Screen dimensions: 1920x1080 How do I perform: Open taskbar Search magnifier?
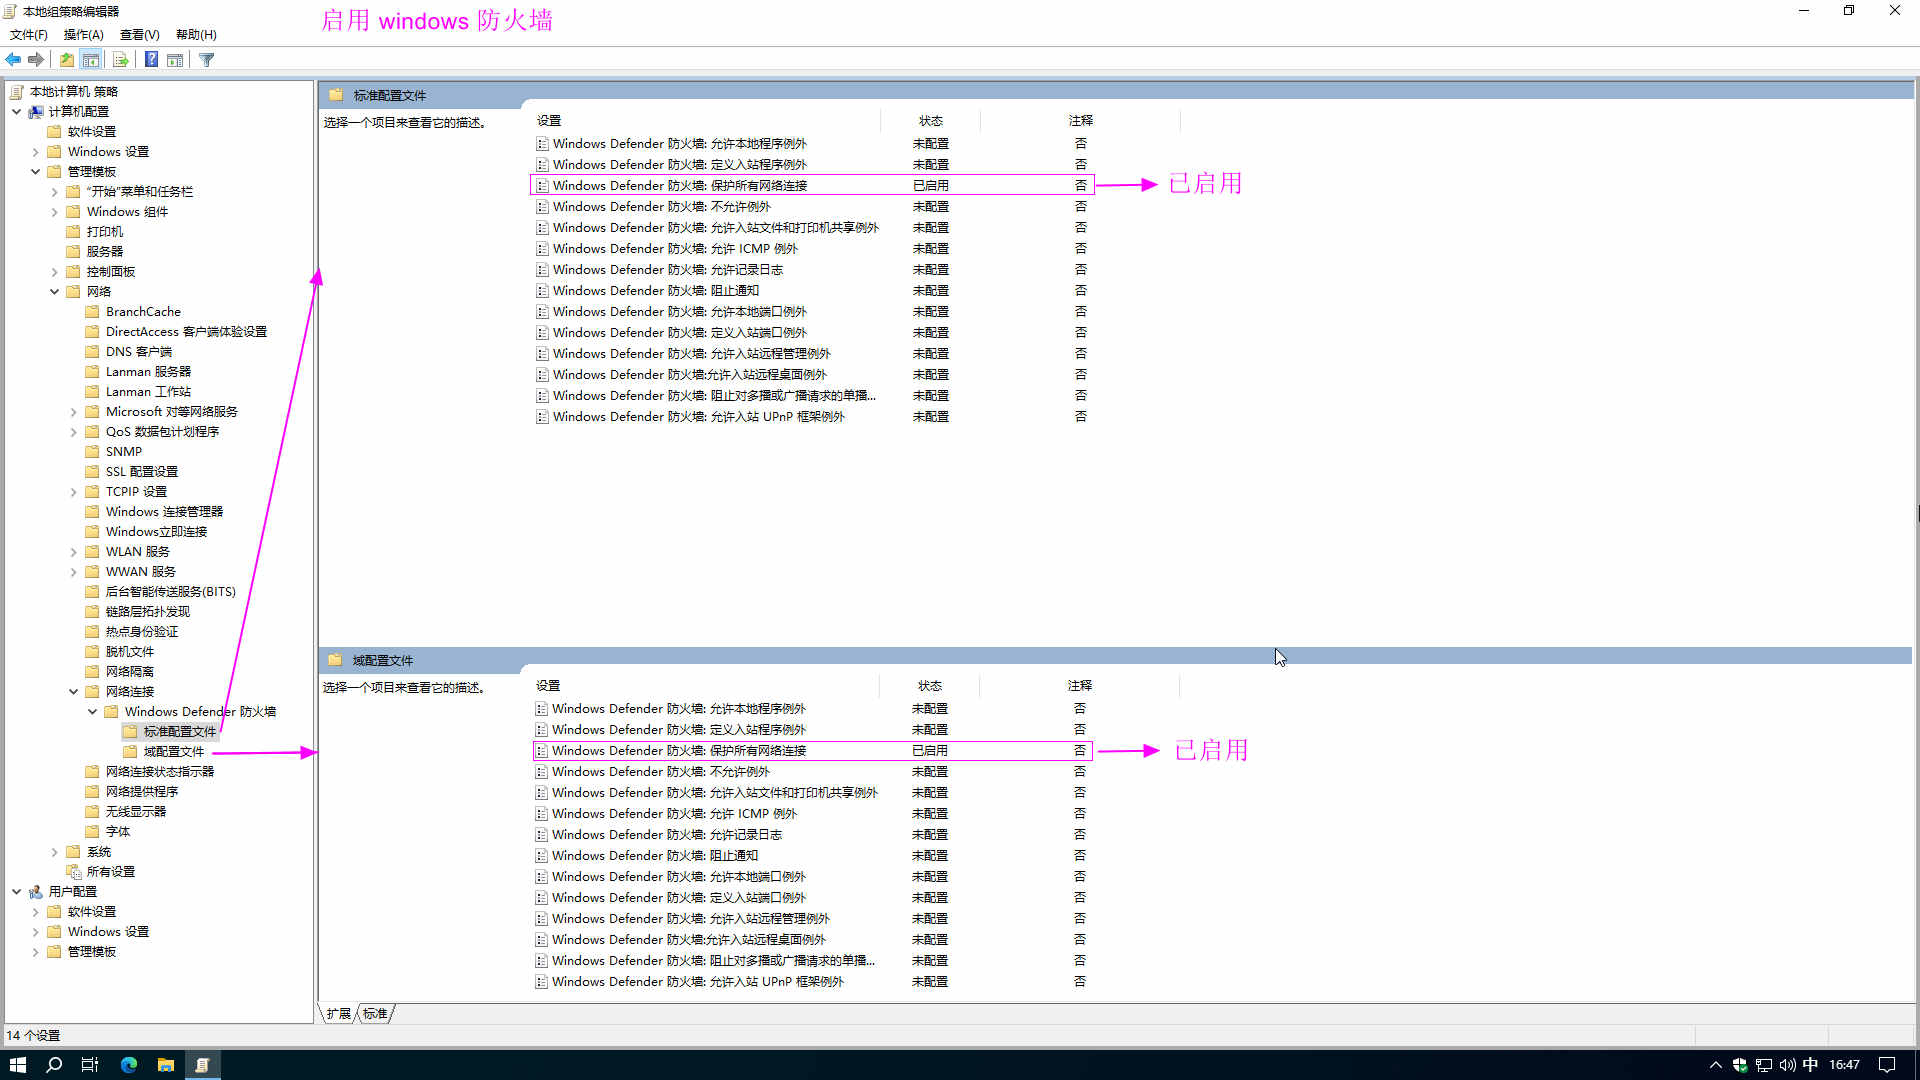pyautogui.click(x=54, y=1065)
